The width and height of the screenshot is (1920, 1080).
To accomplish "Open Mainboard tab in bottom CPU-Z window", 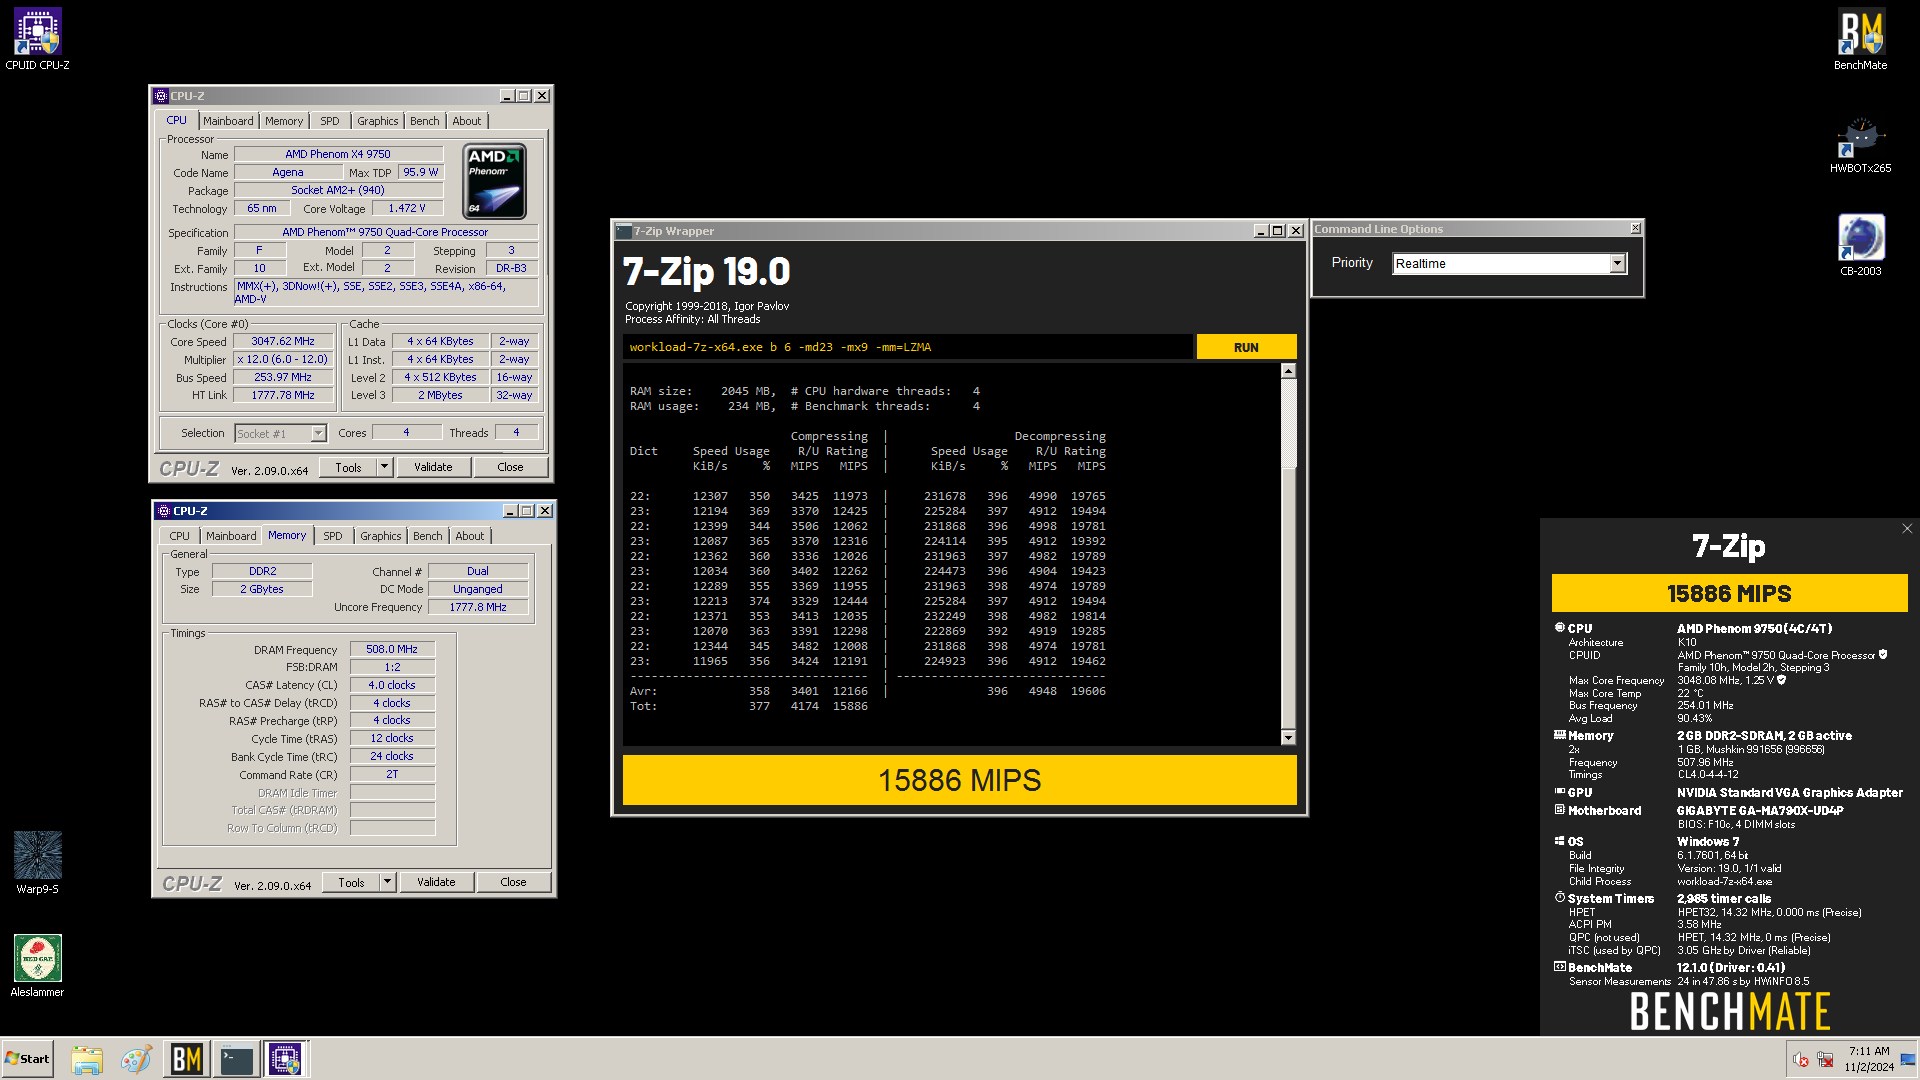I will (231, 536).
